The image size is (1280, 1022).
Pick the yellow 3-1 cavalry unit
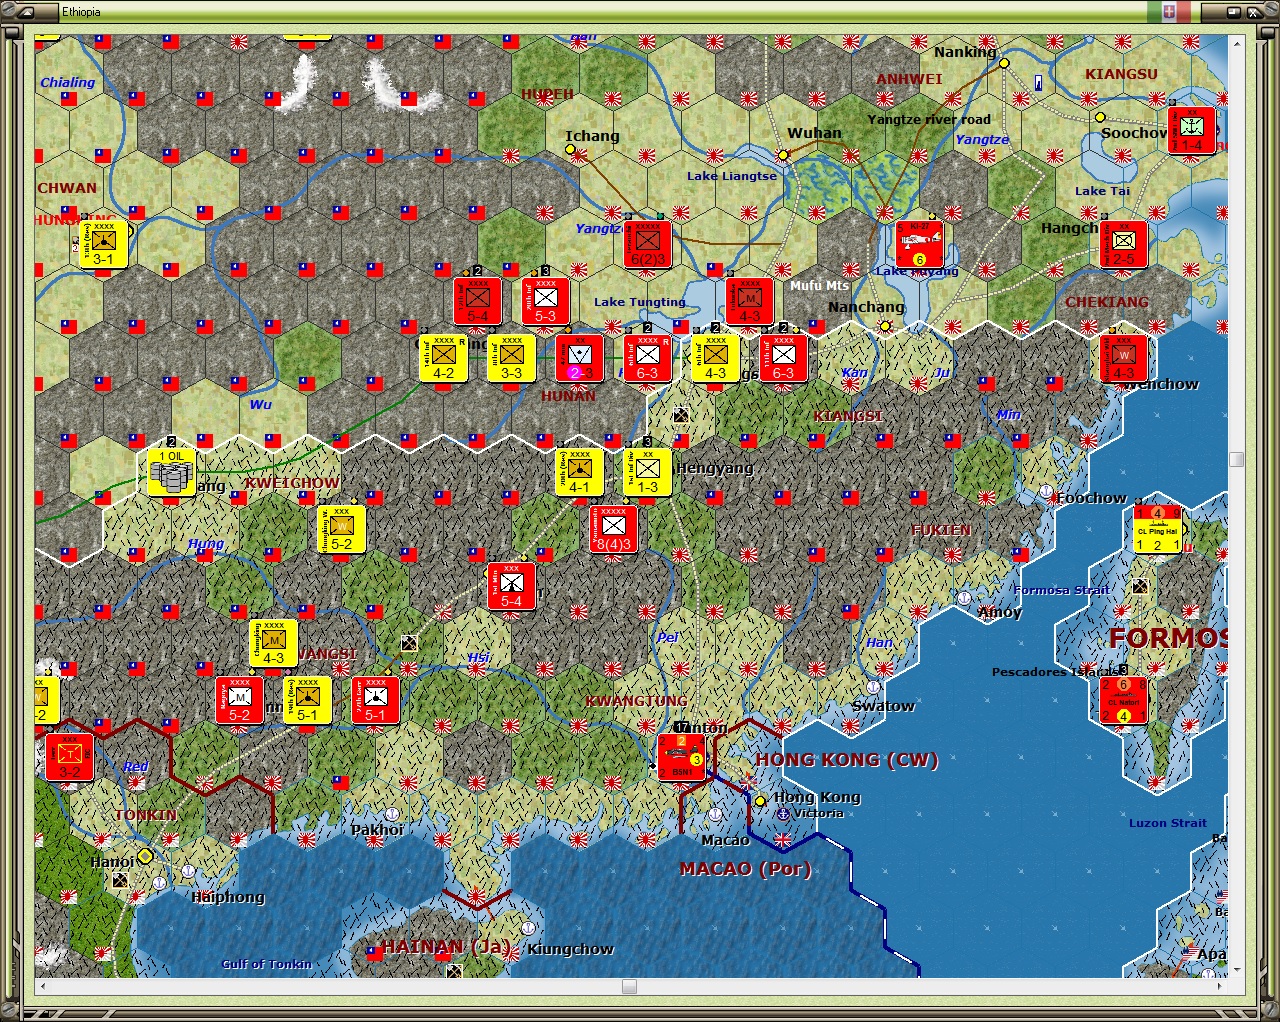click(x=103, y=244)
